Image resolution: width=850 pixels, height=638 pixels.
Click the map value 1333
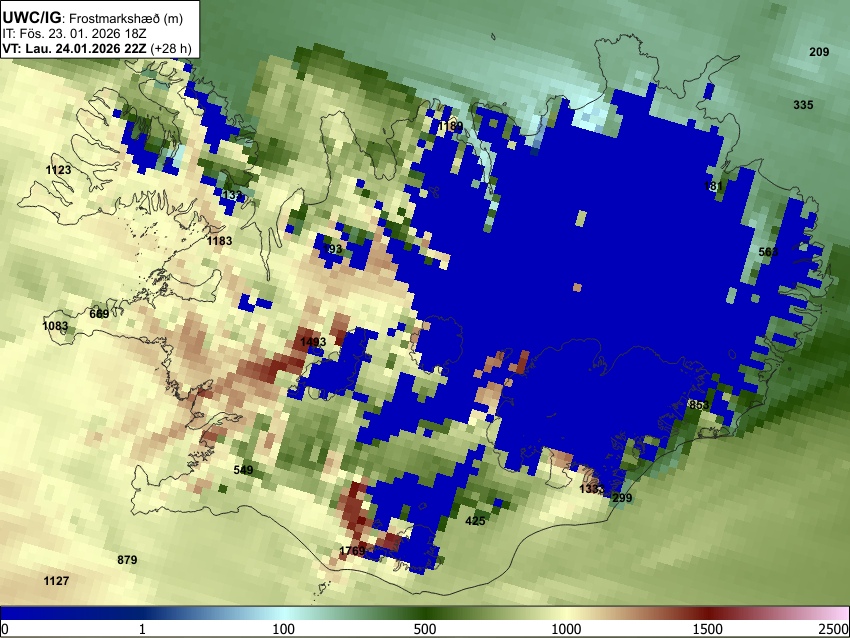pos(591,489)
